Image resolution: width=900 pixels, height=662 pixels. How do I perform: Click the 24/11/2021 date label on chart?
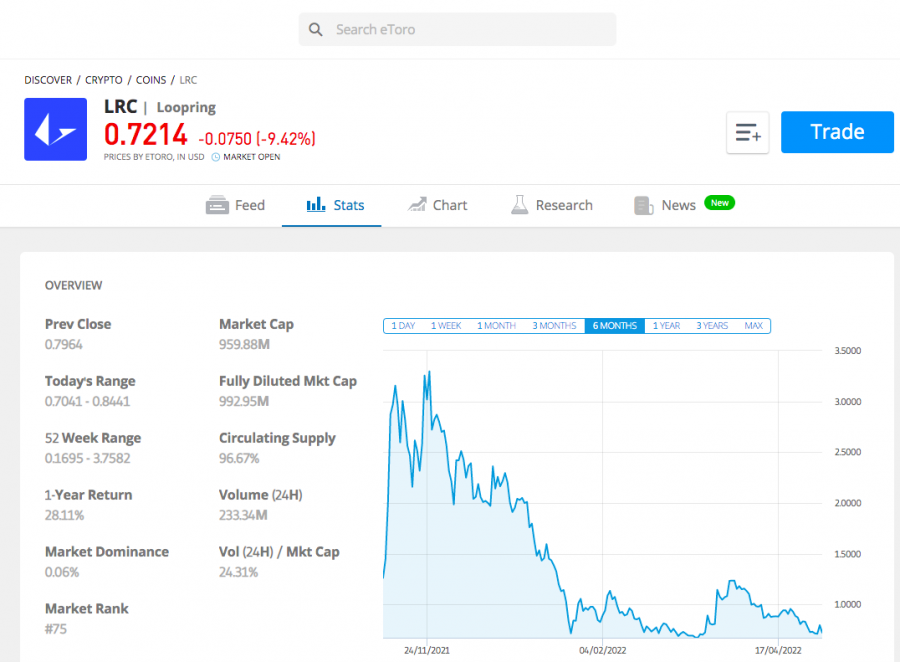pos(426,651)
